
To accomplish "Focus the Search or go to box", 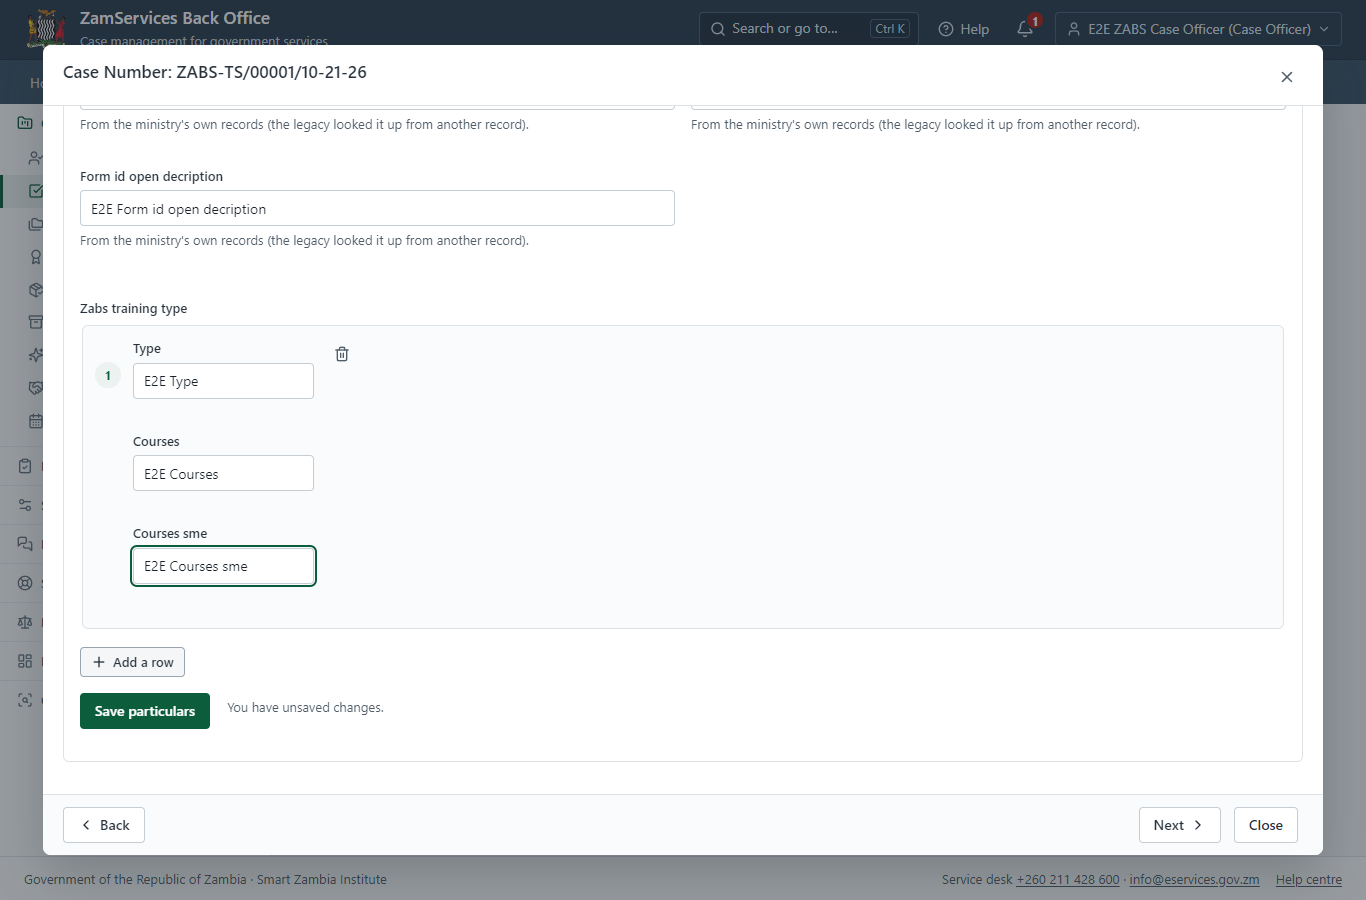I will [x=808, y=29].
